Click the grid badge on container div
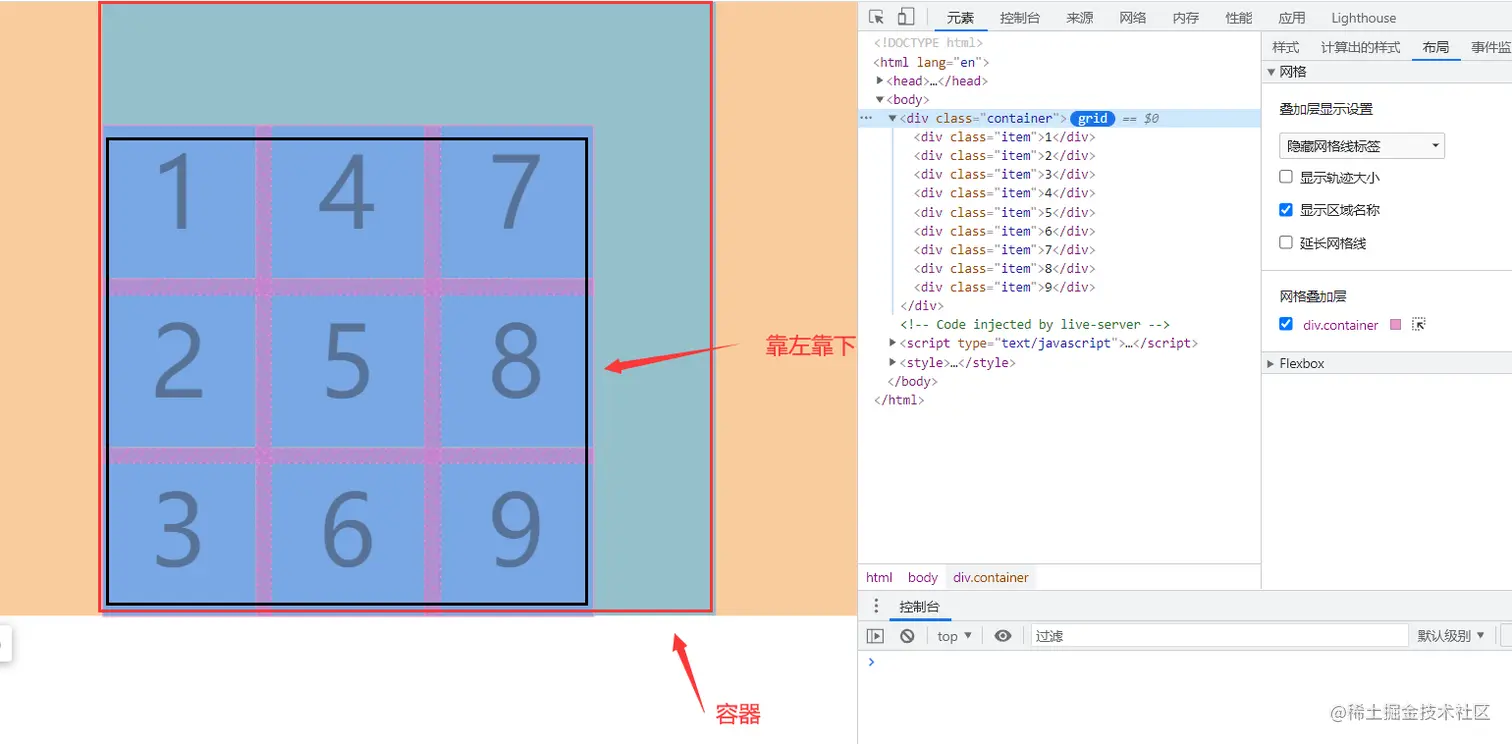This screenshot has height=744, width=1512. (1093, 118)
